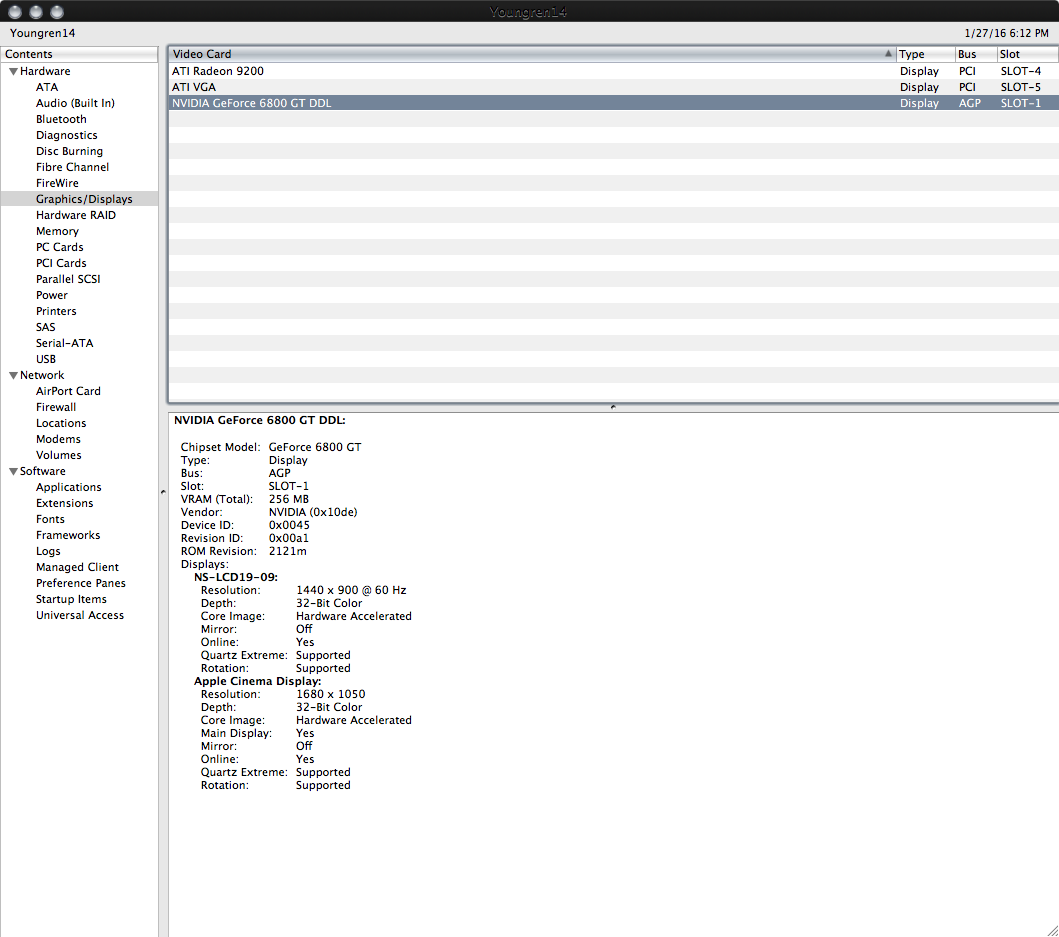Select Diagnostics in the sidebar

pyautogui.click(x=66, y=136)
